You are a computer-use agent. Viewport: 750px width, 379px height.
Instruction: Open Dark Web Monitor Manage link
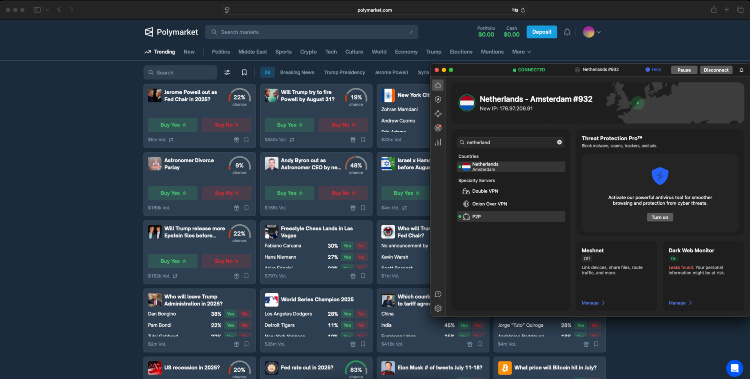(680, 303)
